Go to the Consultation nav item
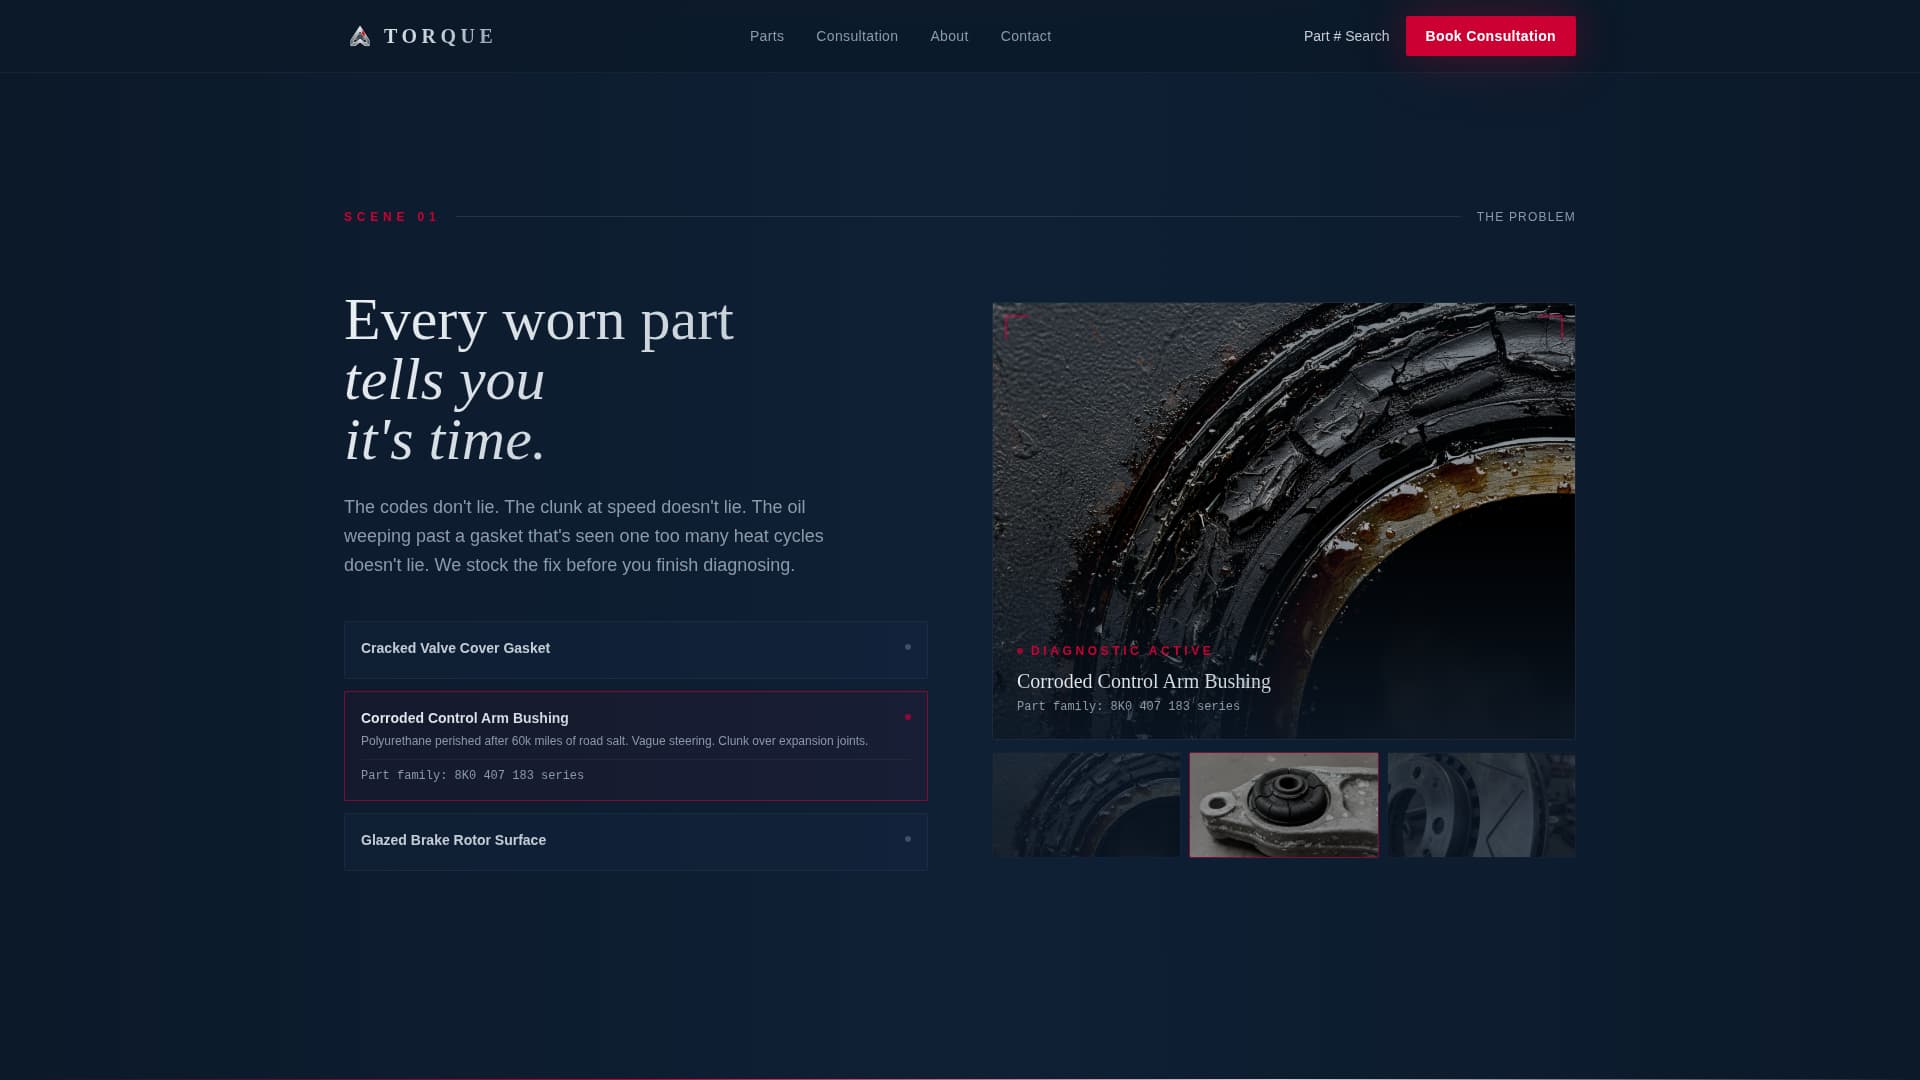 857,37
